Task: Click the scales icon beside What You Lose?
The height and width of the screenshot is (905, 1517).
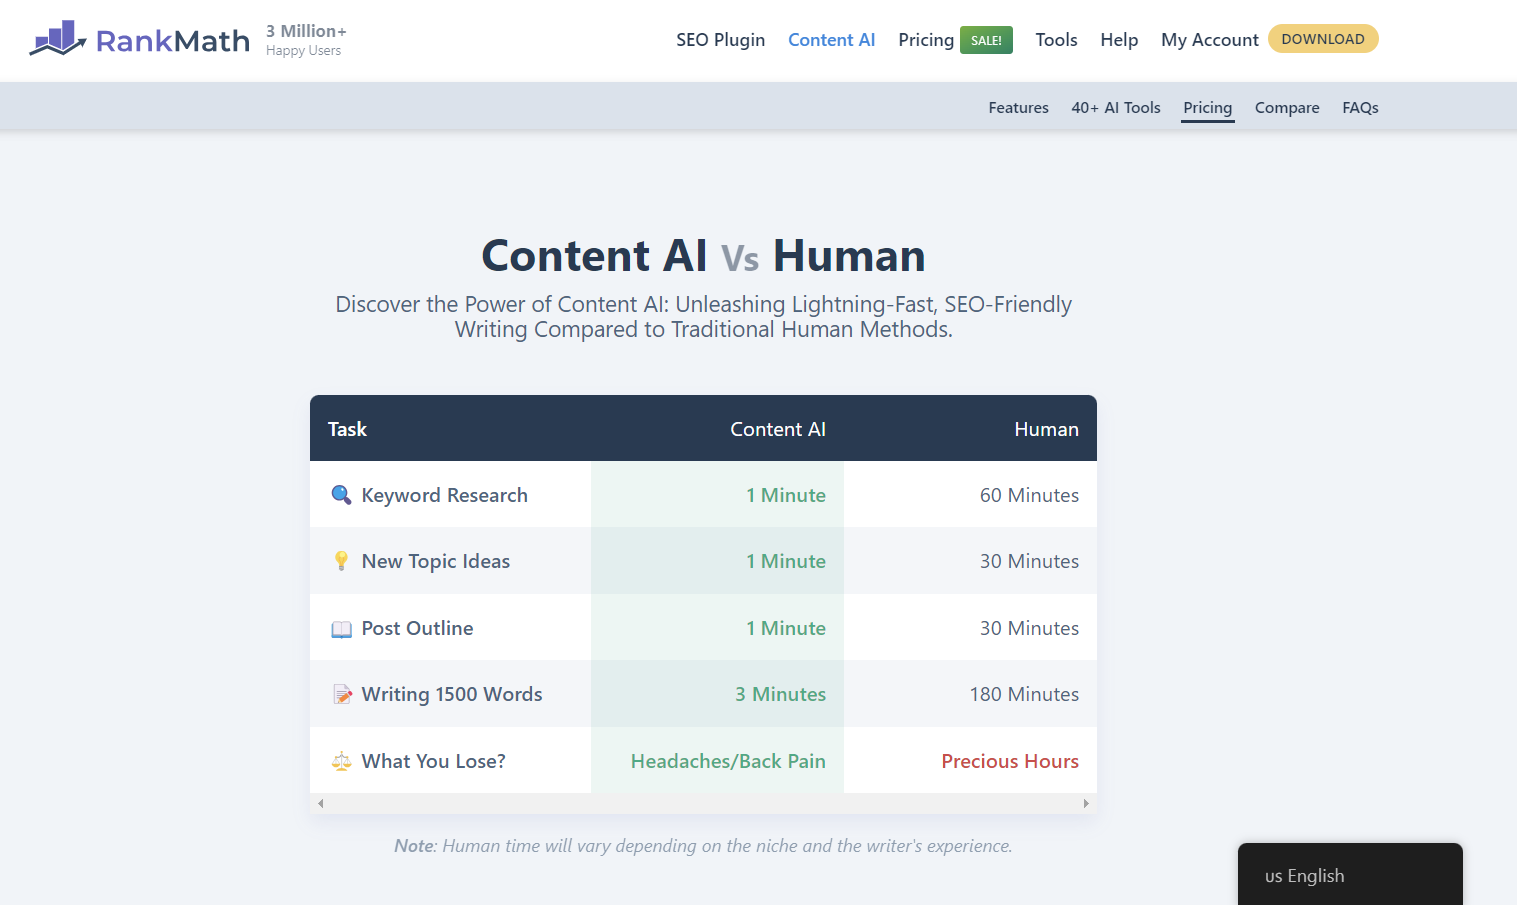Action: 341,761
